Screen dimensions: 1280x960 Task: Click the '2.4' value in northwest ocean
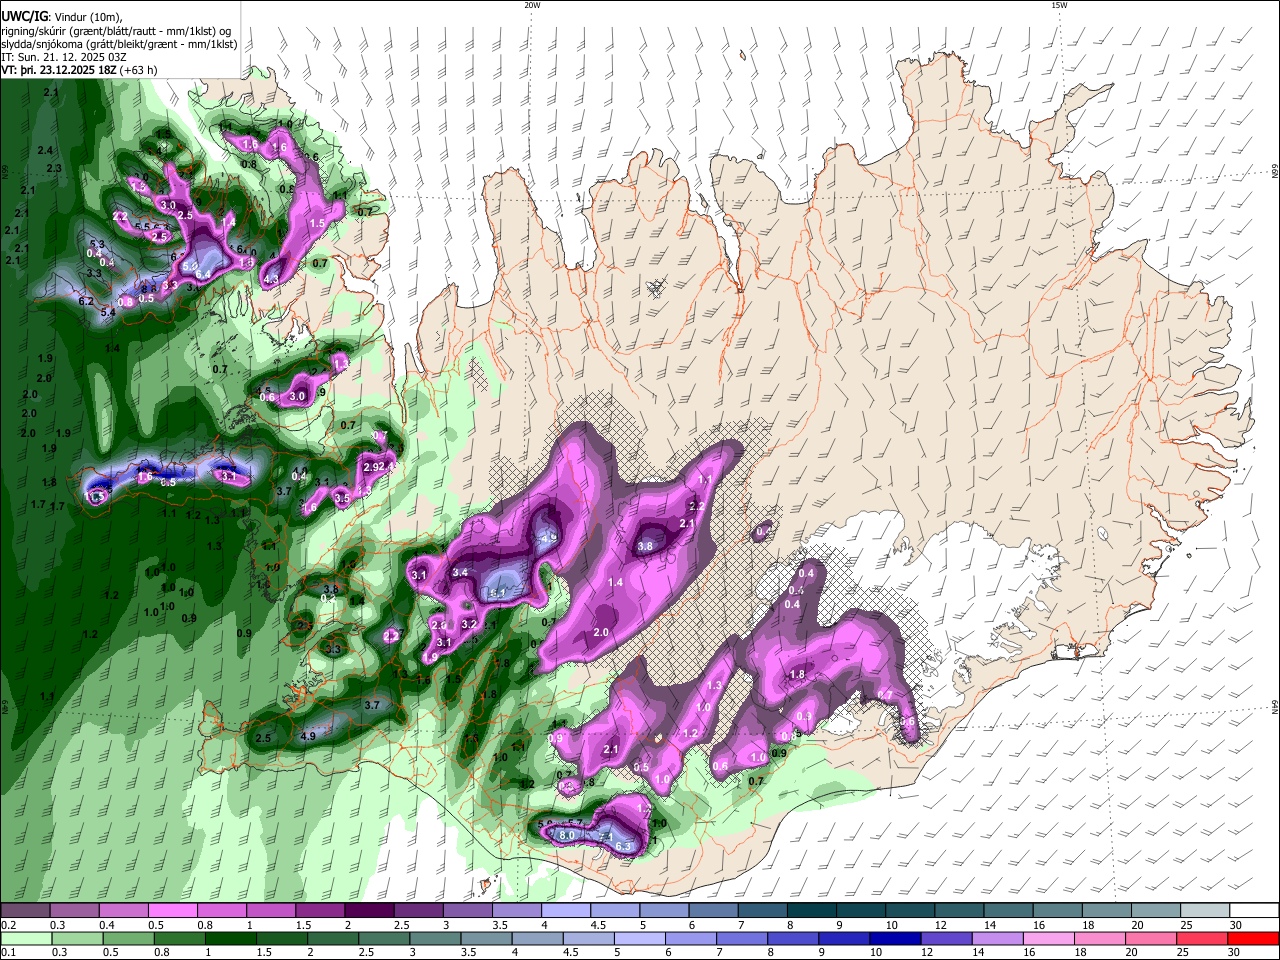point(44,151)
